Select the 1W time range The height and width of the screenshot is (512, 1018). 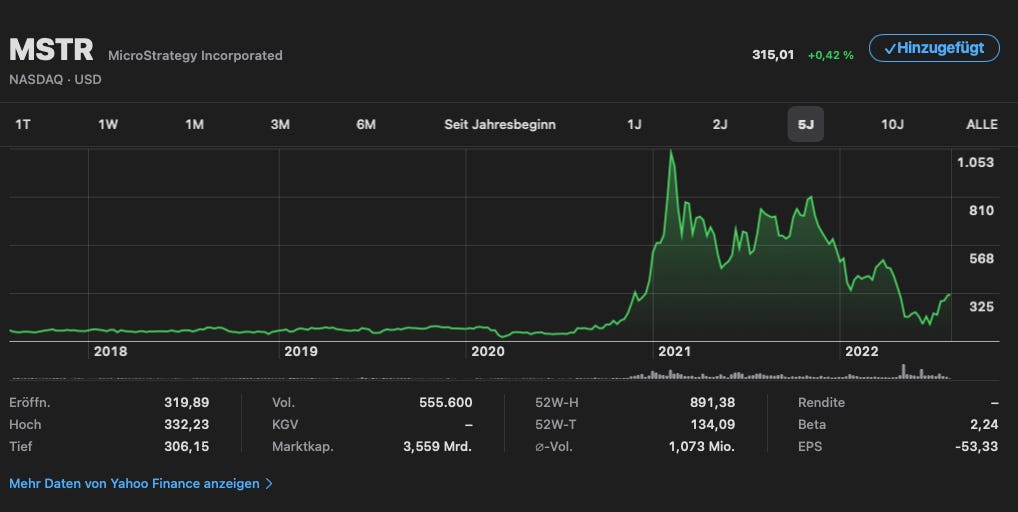click(108, 124)
